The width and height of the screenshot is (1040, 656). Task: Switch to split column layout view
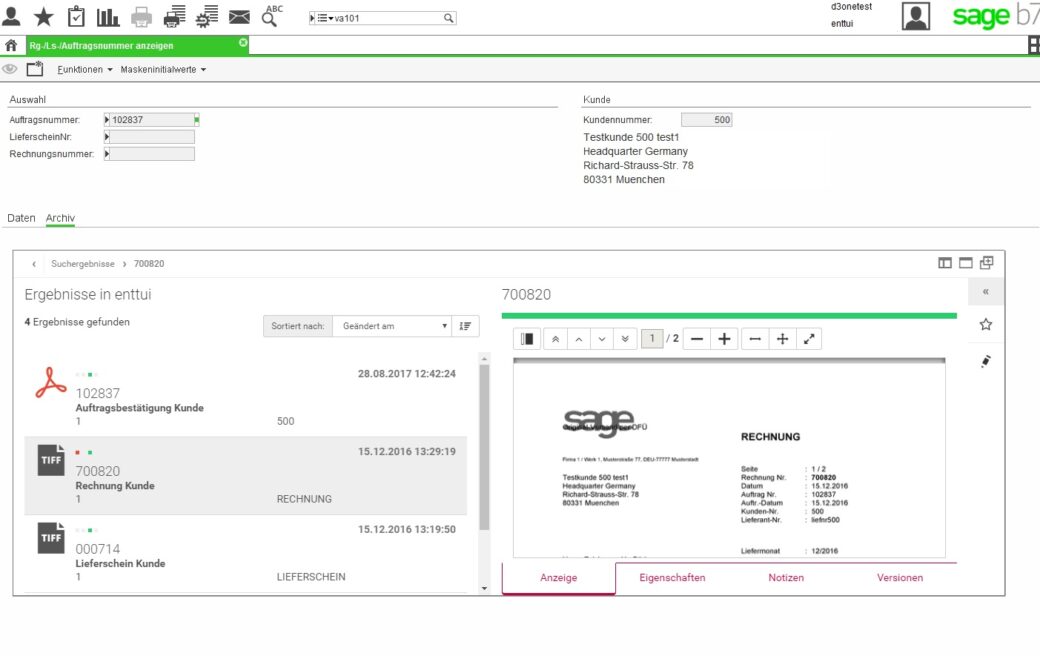click(x=944, y=263)
